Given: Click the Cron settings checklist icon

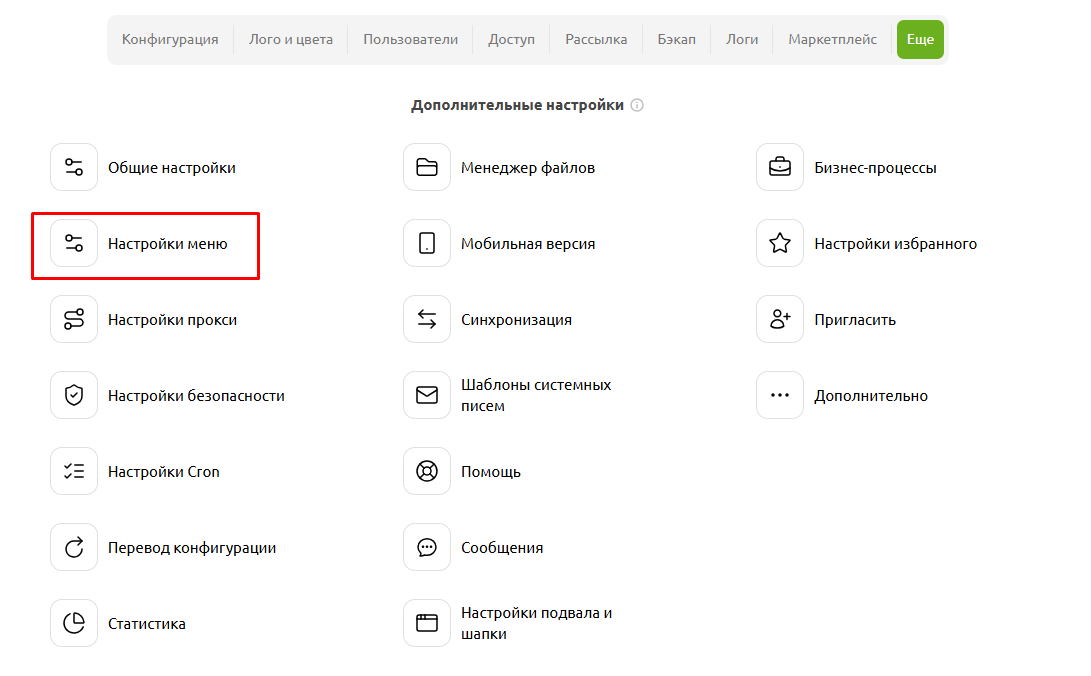Looking at the screenshot, I should 74,471.
